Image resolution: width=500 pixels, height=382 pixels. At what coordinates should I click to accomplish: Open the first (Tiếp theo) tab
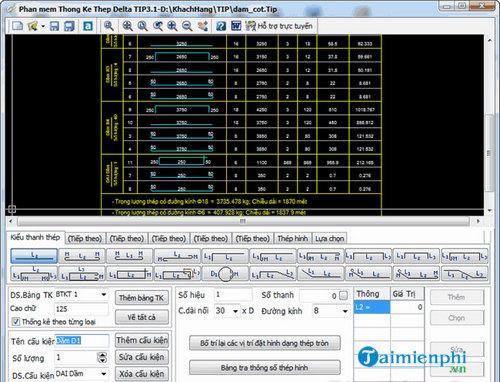pyautogui.click(x=85, y=239)
